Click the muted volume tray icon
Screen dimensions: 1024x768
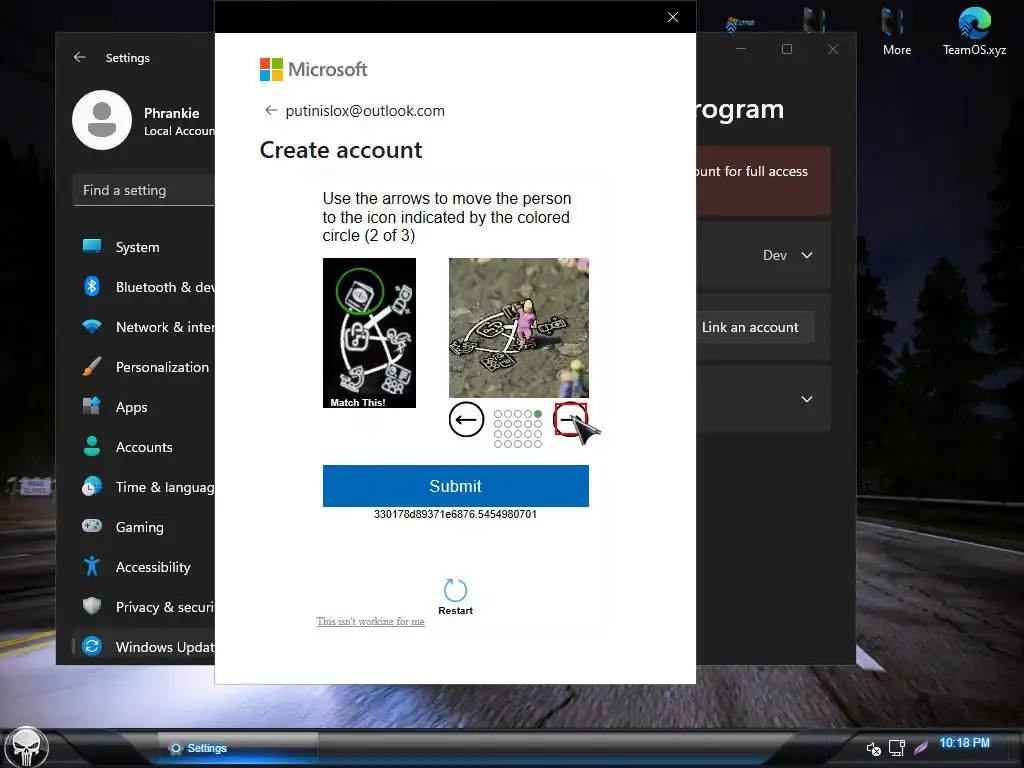point(873,748)
